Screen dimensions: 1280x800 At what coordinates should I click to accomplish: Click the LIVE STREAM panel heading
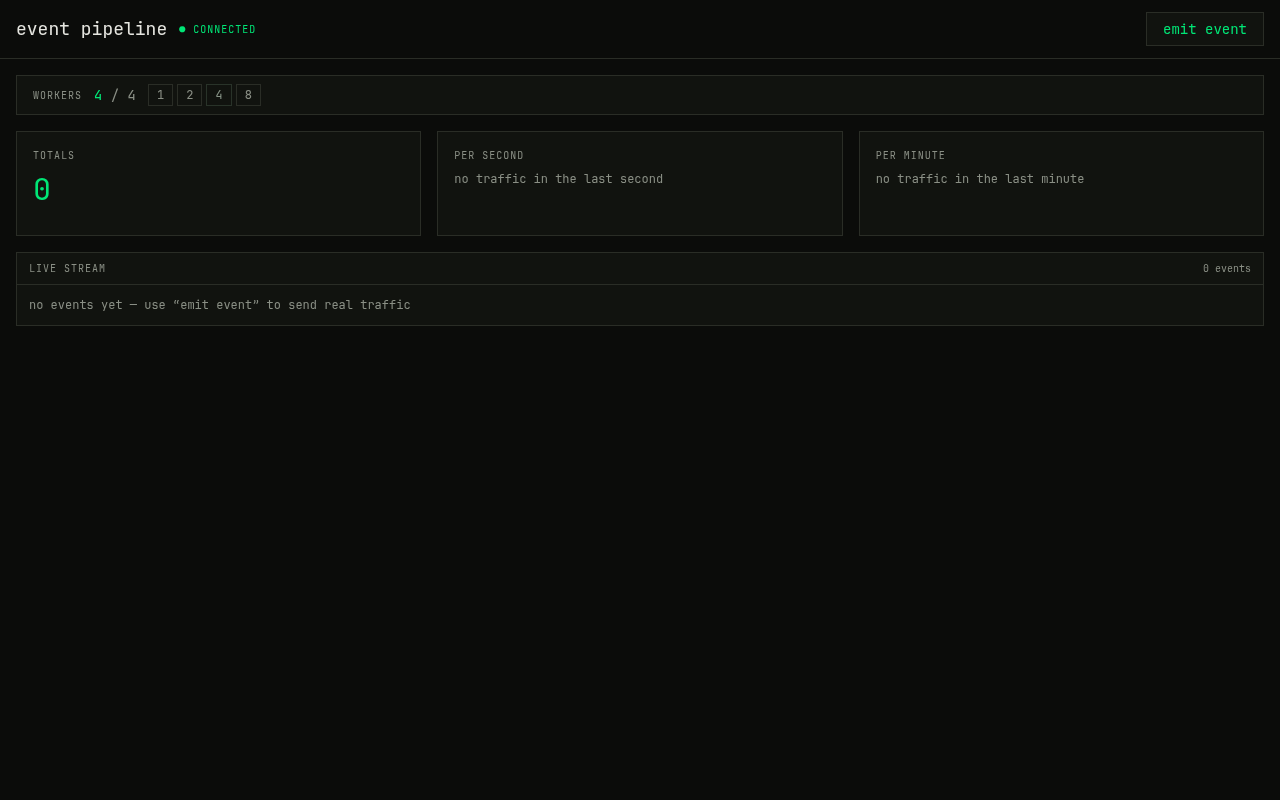point(67,269)
